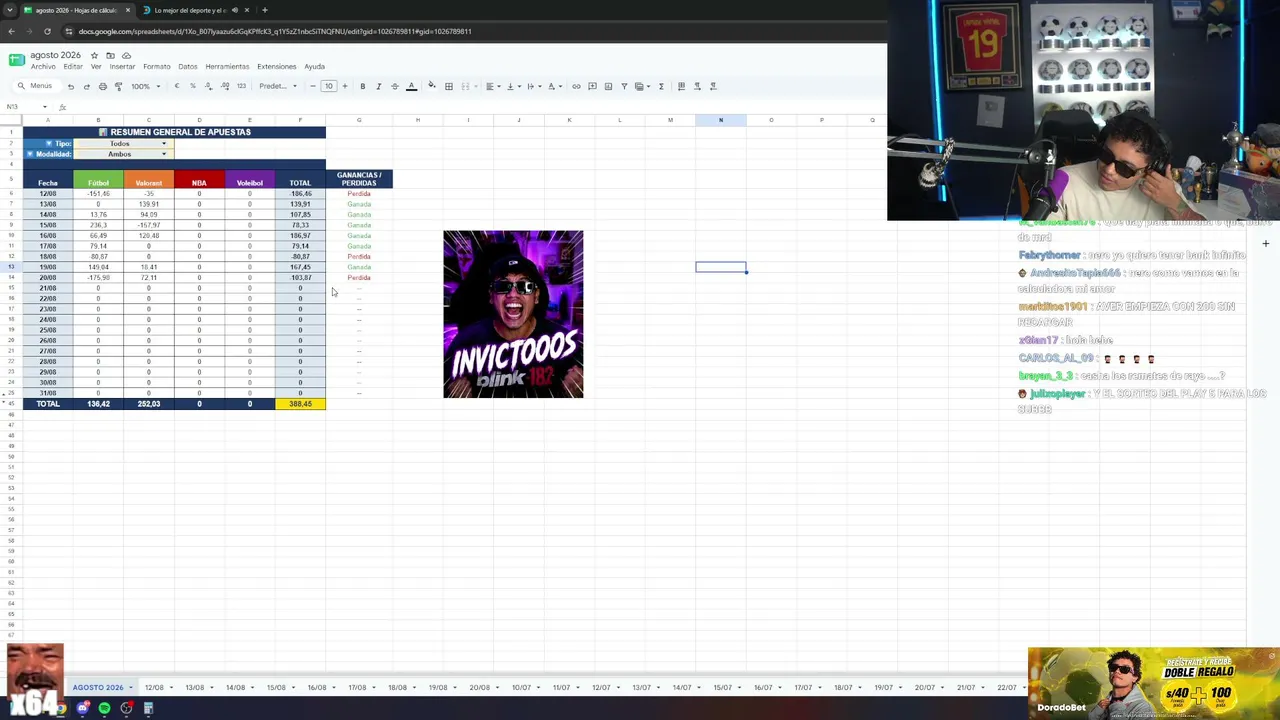Toggle bold formatting
1280x720 pixels.
pos(362,86)
